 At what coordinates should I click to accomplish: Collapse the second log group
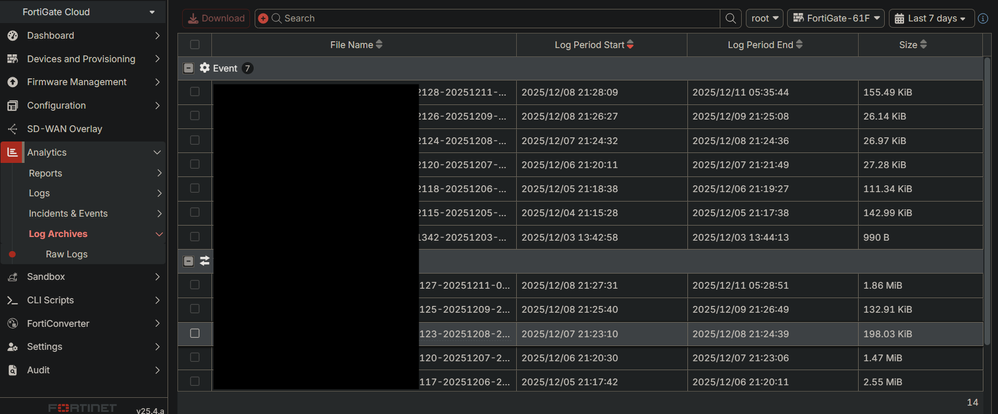point(188,261)
